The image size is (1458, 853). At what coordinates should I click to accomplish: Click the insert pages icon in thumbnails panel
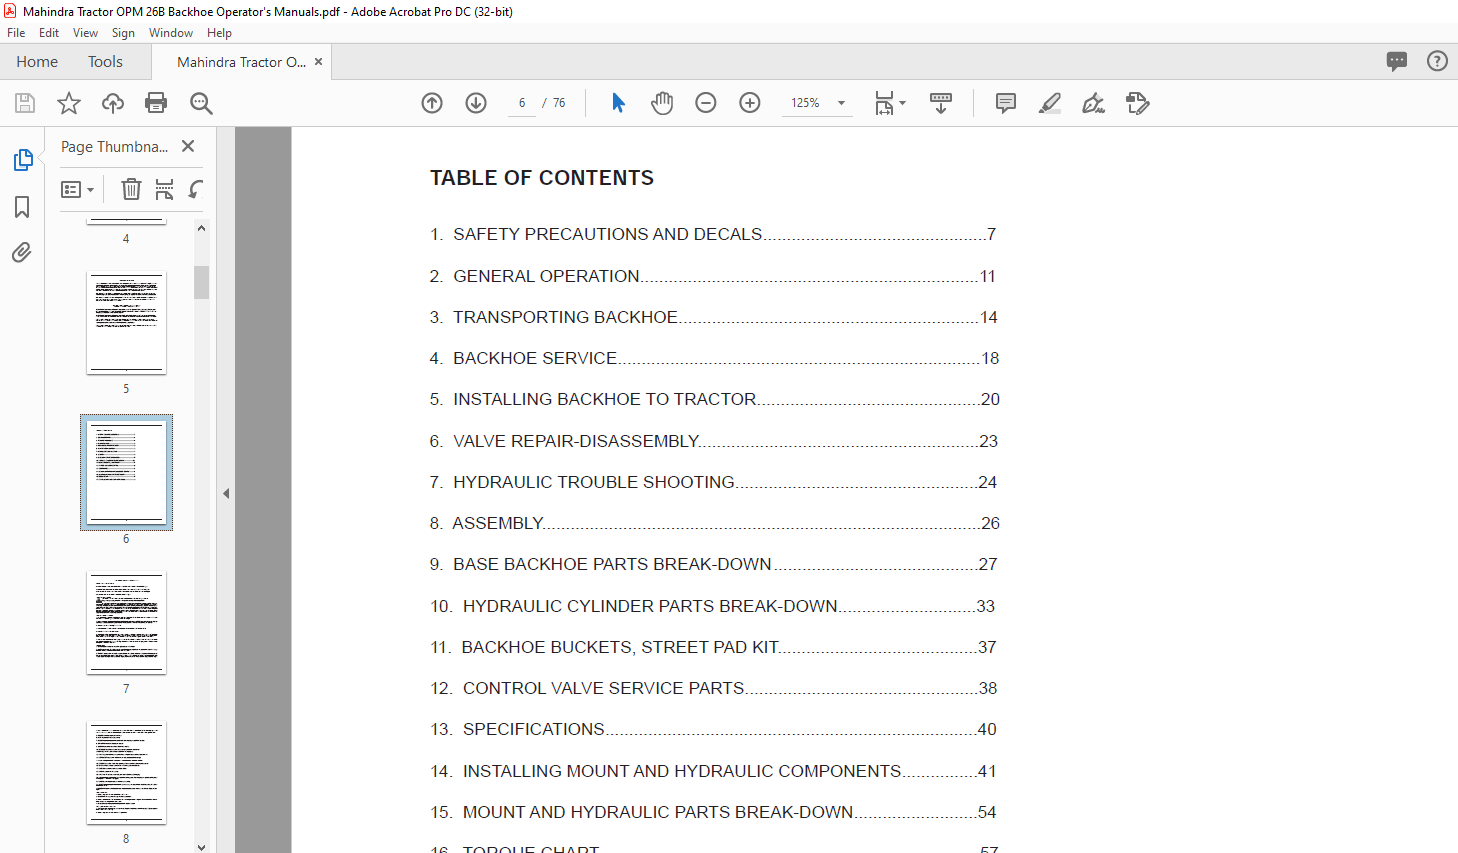pos(164,189)
